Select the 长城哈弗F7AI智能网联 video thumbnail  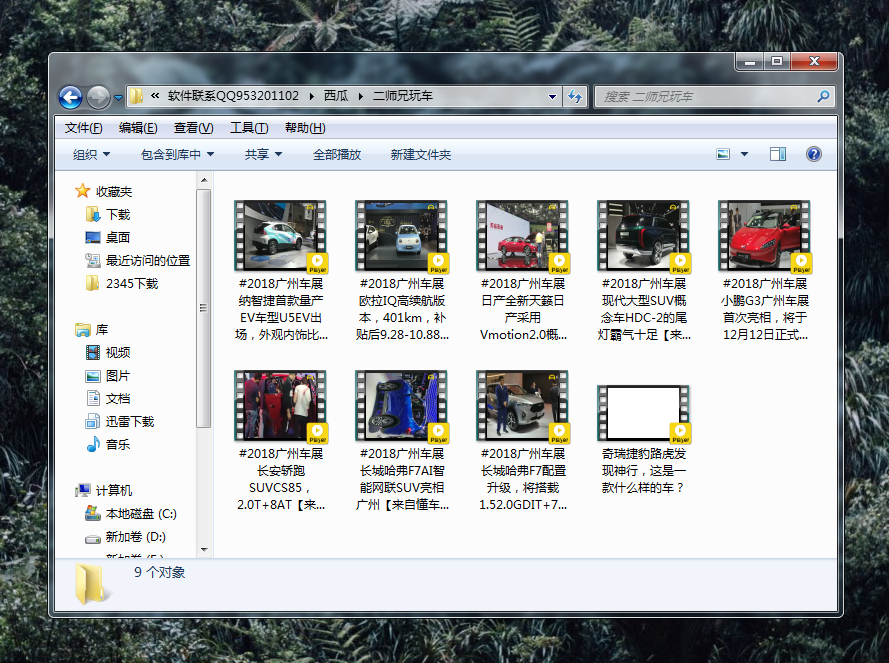pos(401,406)
